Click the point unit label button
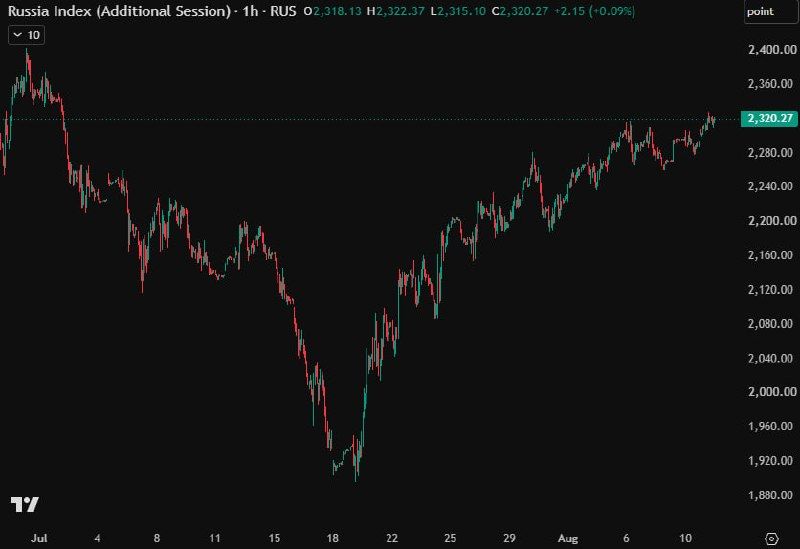 [770, 12]
